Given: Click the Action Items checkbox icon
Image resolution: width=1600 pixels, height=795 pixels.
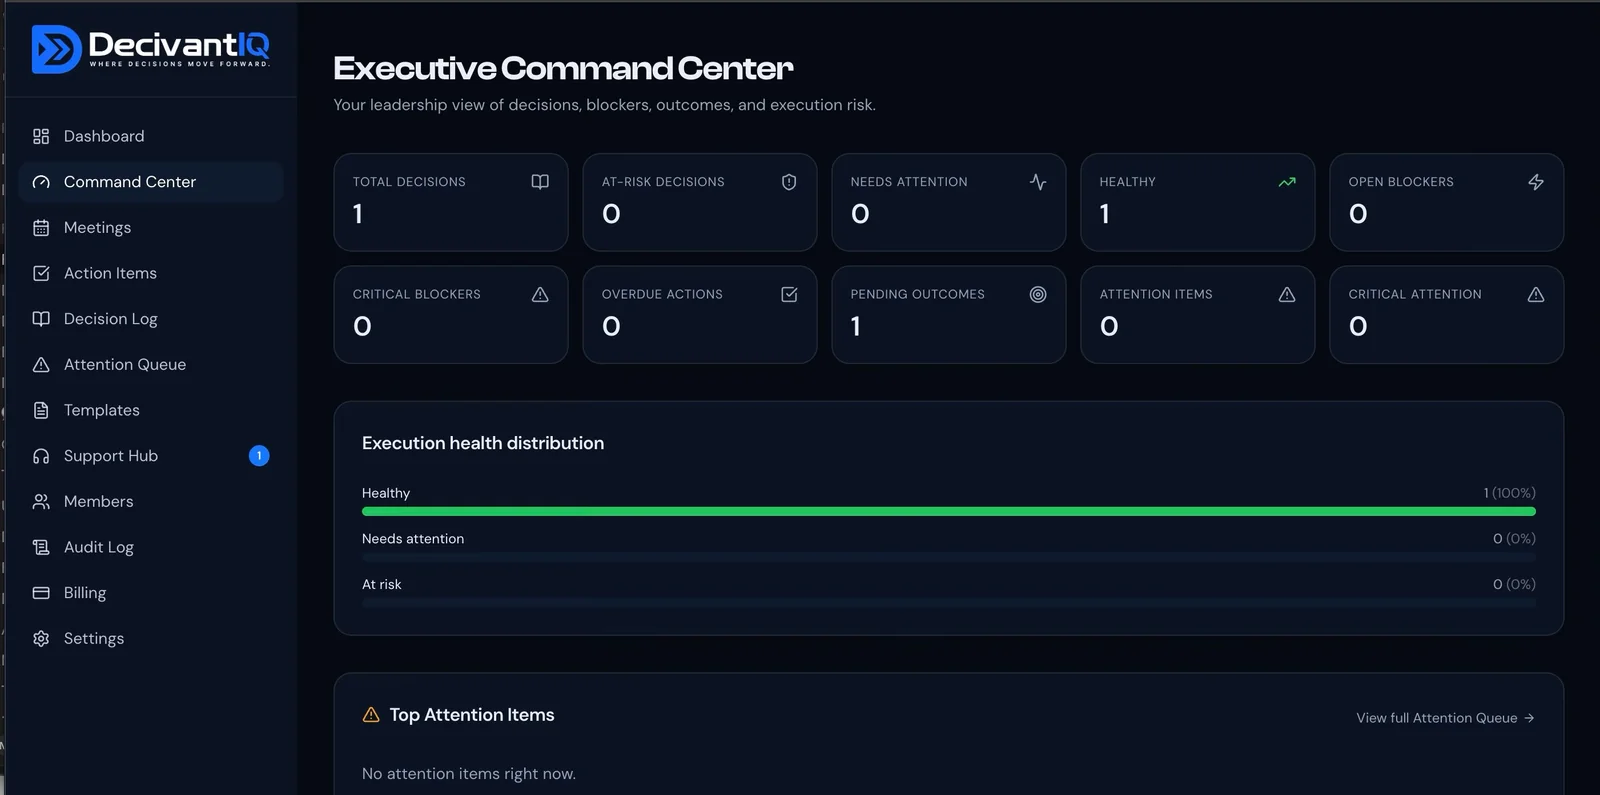Looking at the screenshot, I should click(41, 273).
